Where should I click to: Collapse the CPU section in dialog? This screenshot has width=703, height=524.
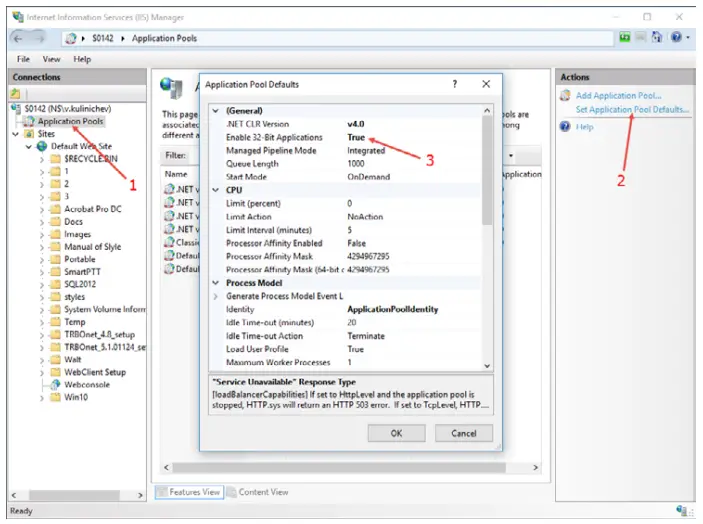coord(216,190)
